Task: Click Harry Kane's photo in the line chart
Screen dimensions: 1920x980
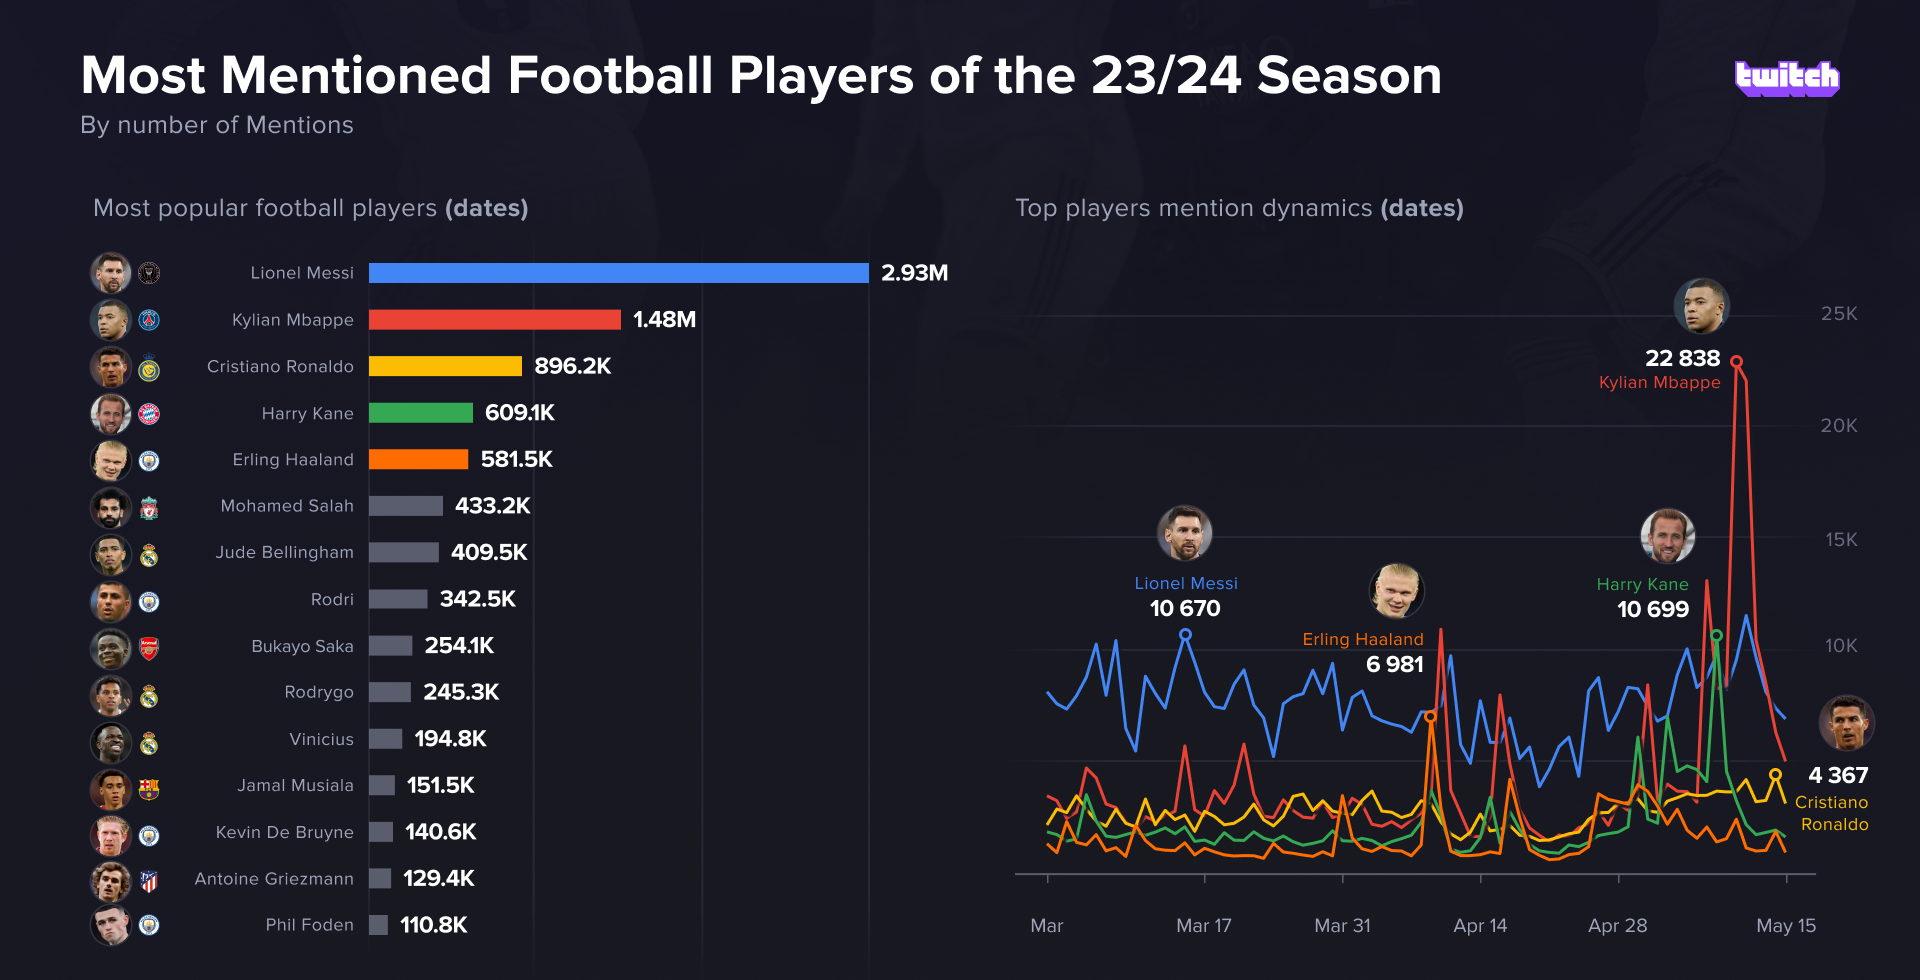Action: pos(1667,536)
